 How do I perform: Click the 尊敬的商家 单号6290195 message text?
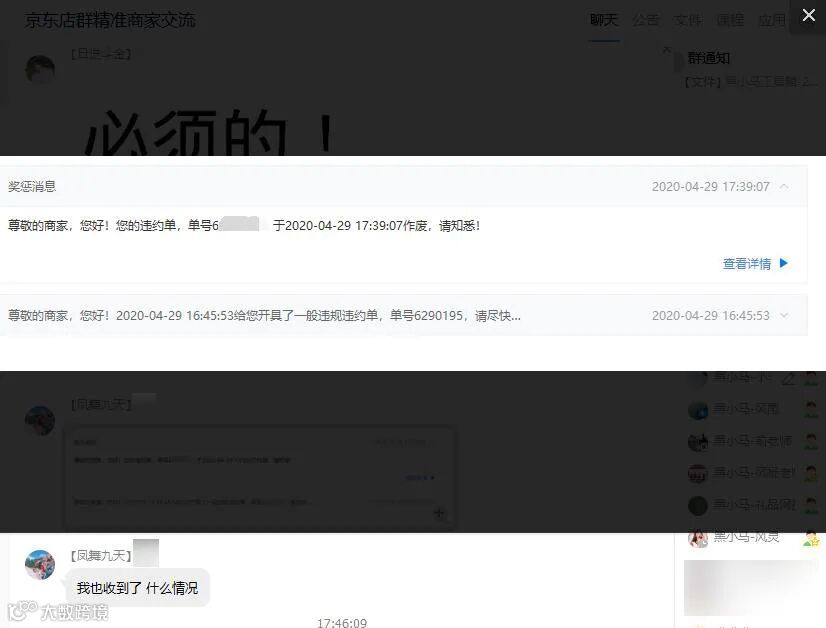(x=264, y=316)
